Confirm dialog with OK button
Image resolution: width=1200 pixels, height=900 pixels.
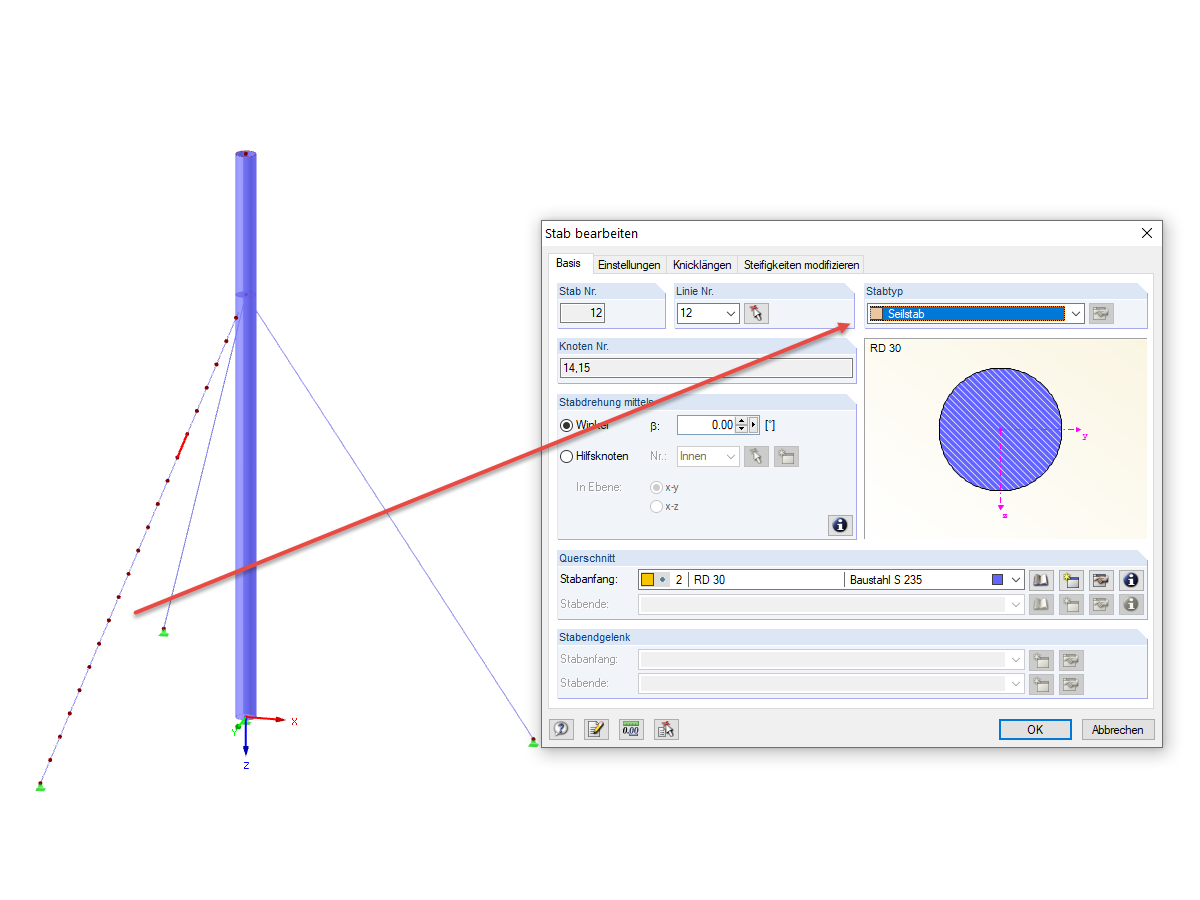point(1035,730)
